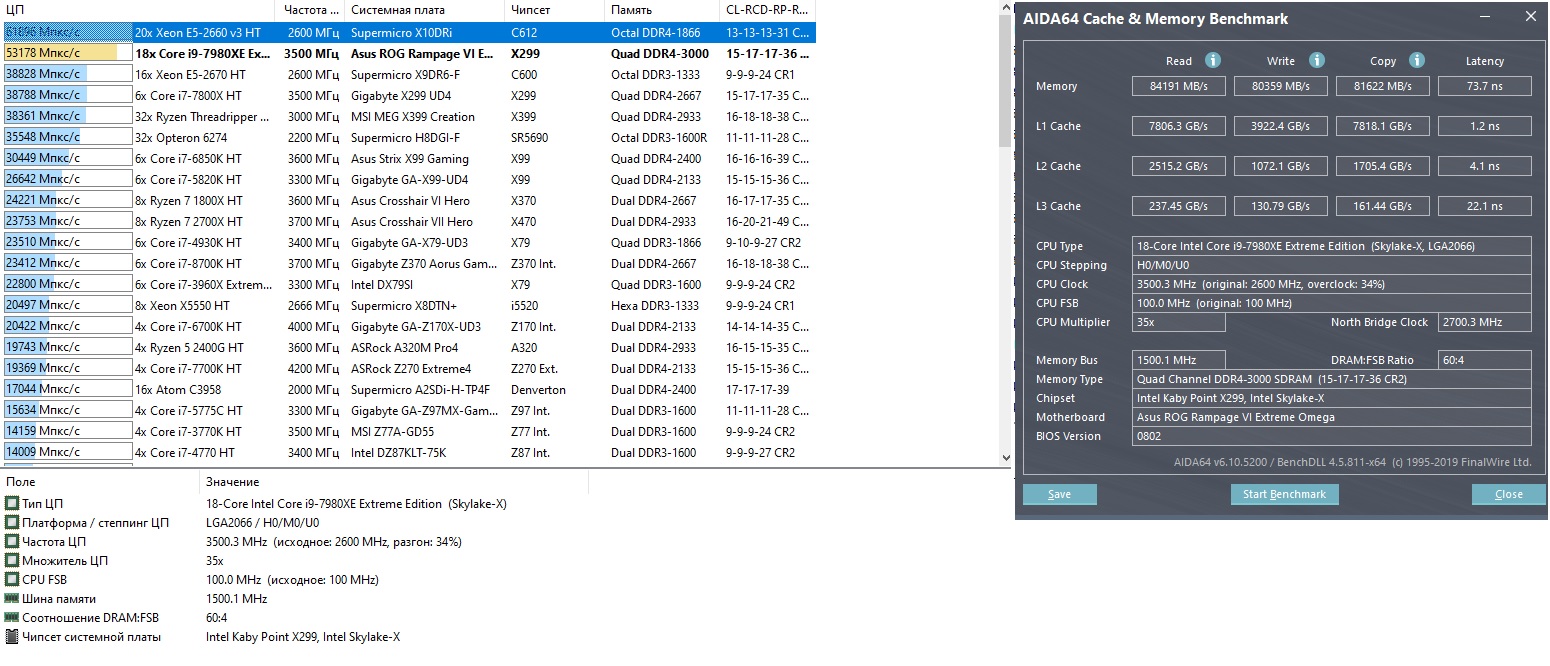The image size is (1550, 666).
Task: Select the 4x Ryzen 5 2400G HT row
Action: [408, 347]
